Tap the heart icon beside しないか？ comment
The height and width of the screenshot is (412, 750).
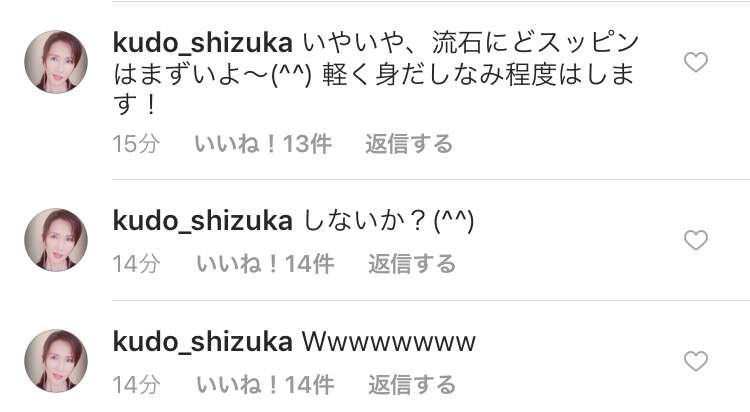[695, 240]
